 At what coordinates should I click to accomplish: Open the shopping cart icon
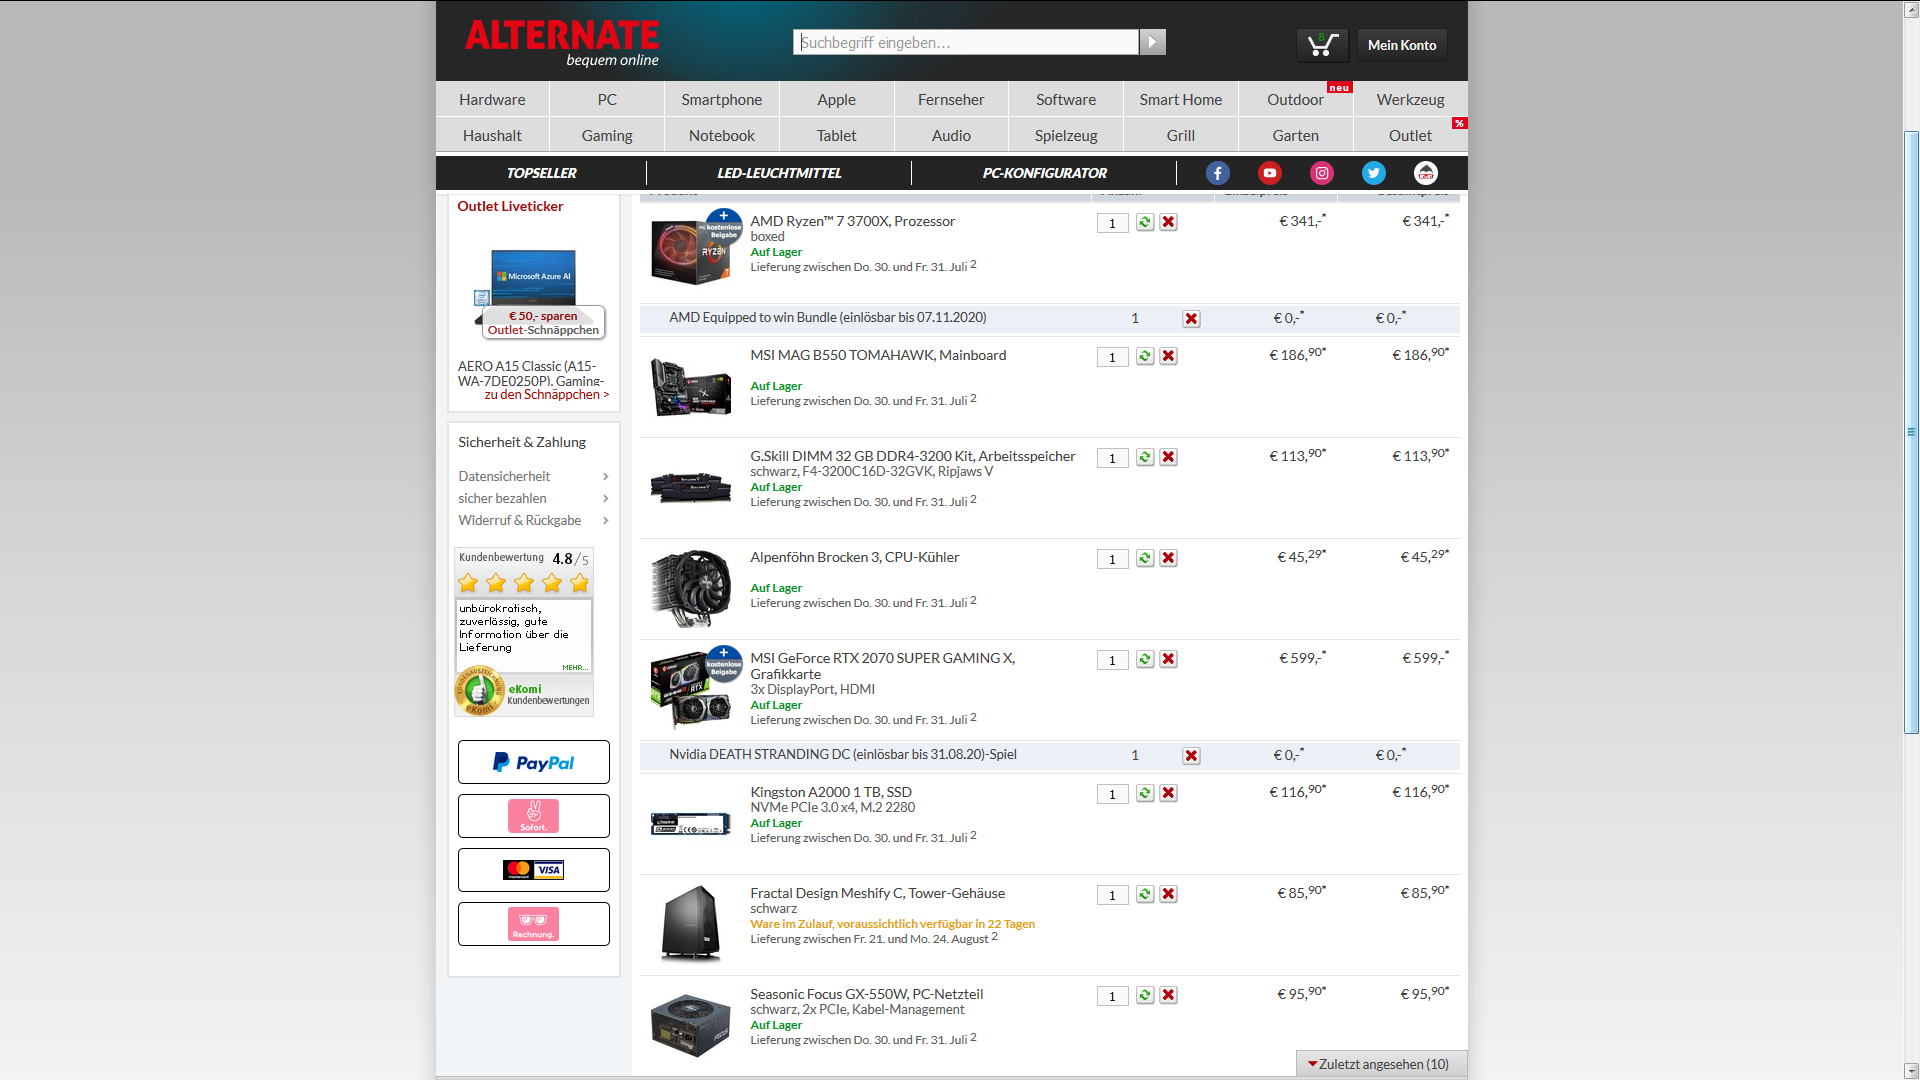[x=1322, y=44]
